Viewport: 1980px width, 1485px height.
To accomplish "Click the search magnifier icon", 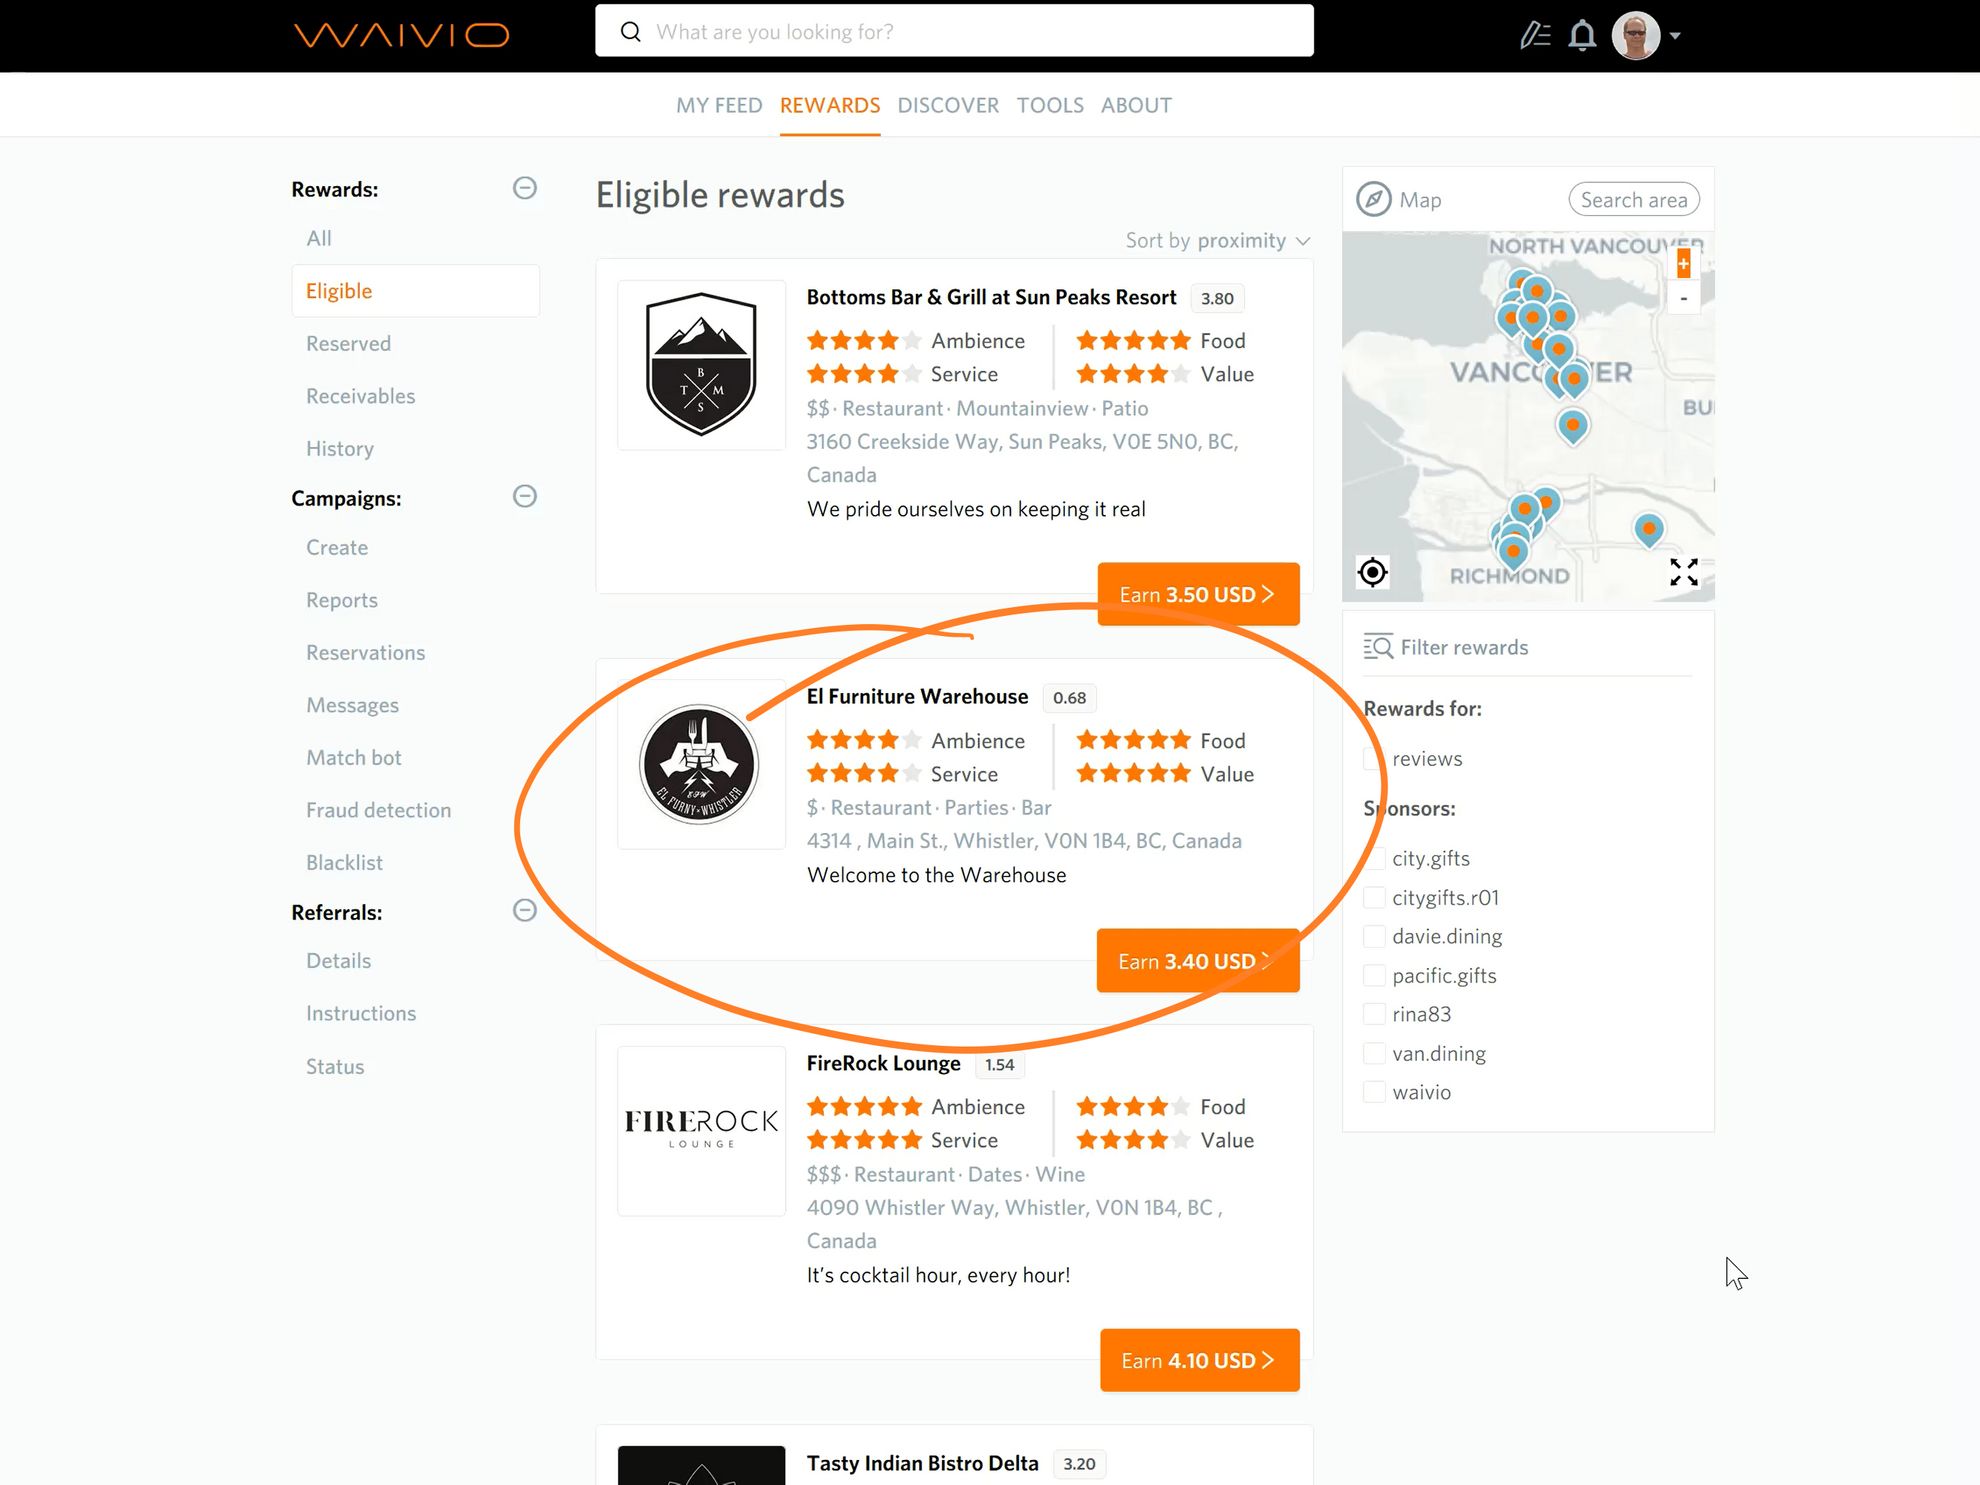I will click(630, 31).
